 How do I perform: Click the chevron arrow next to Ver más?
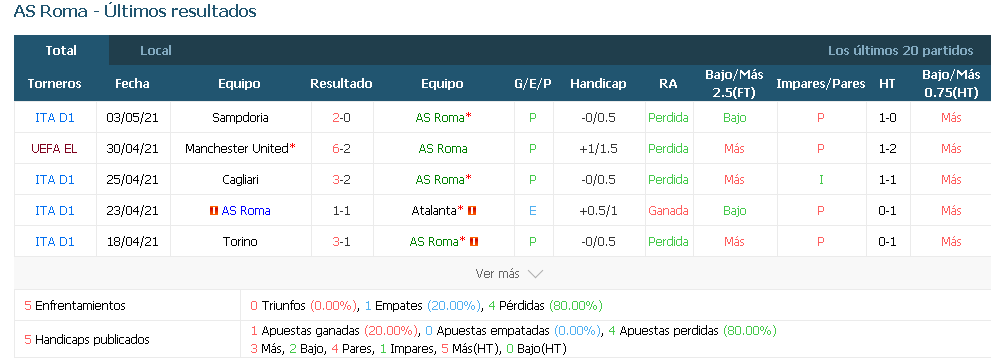click(x=535, y=274)
